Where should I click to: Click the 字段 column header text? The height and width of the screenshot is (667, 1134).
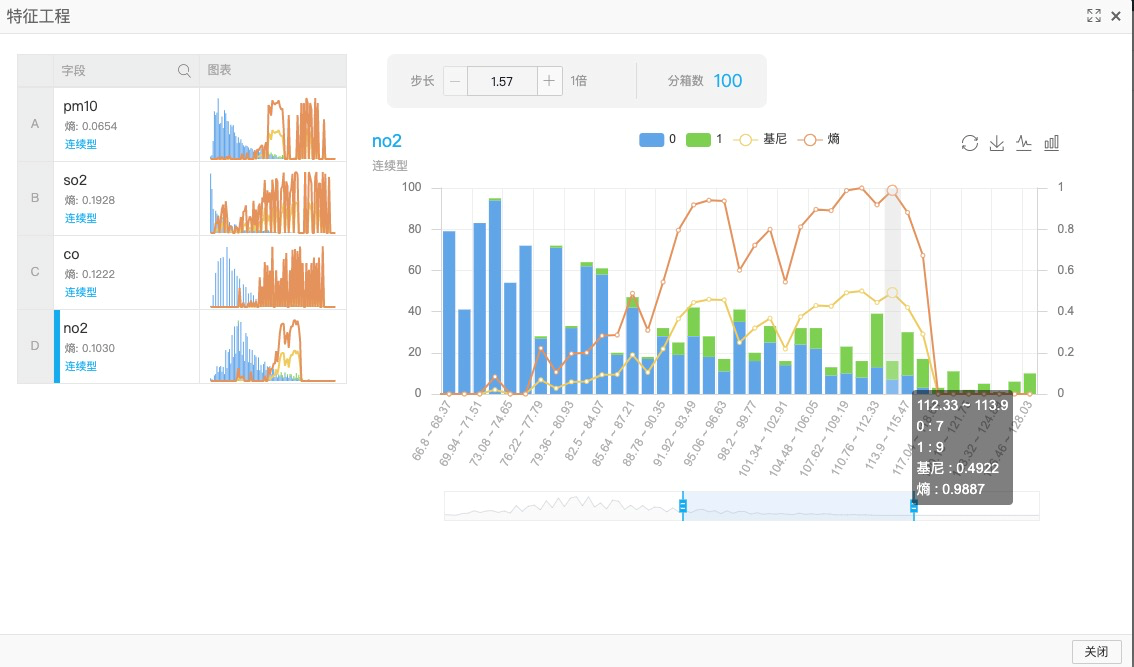point(73,71)
